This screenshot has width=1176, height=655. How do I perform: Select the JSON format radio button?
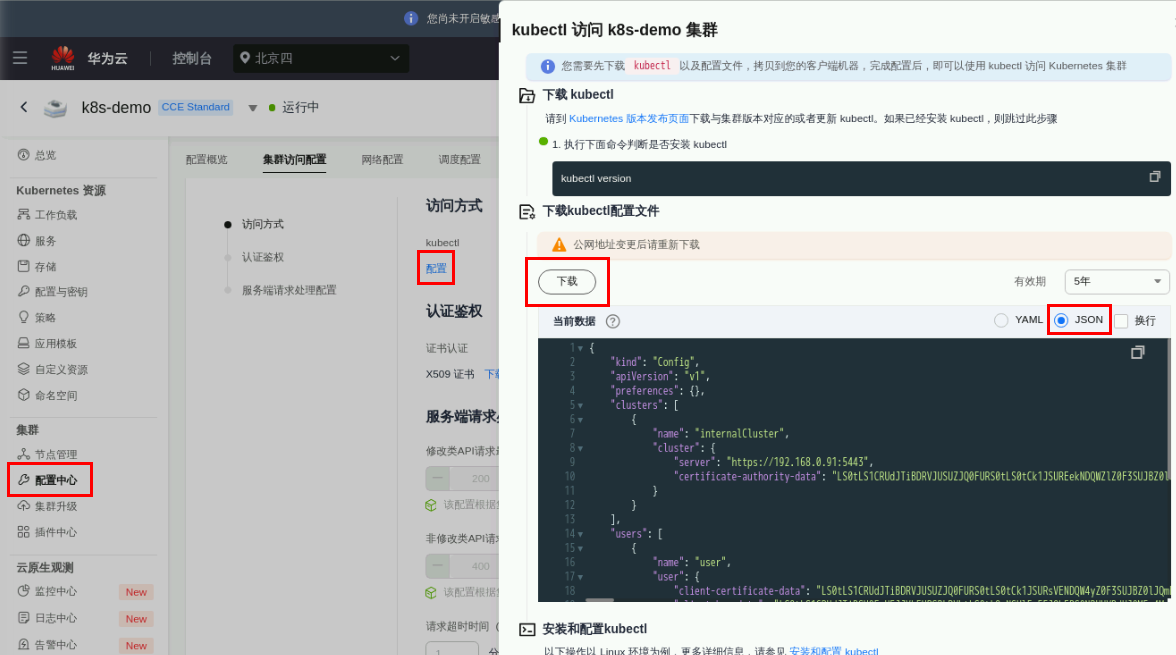pyautogui.click(x=1061, y=320)
